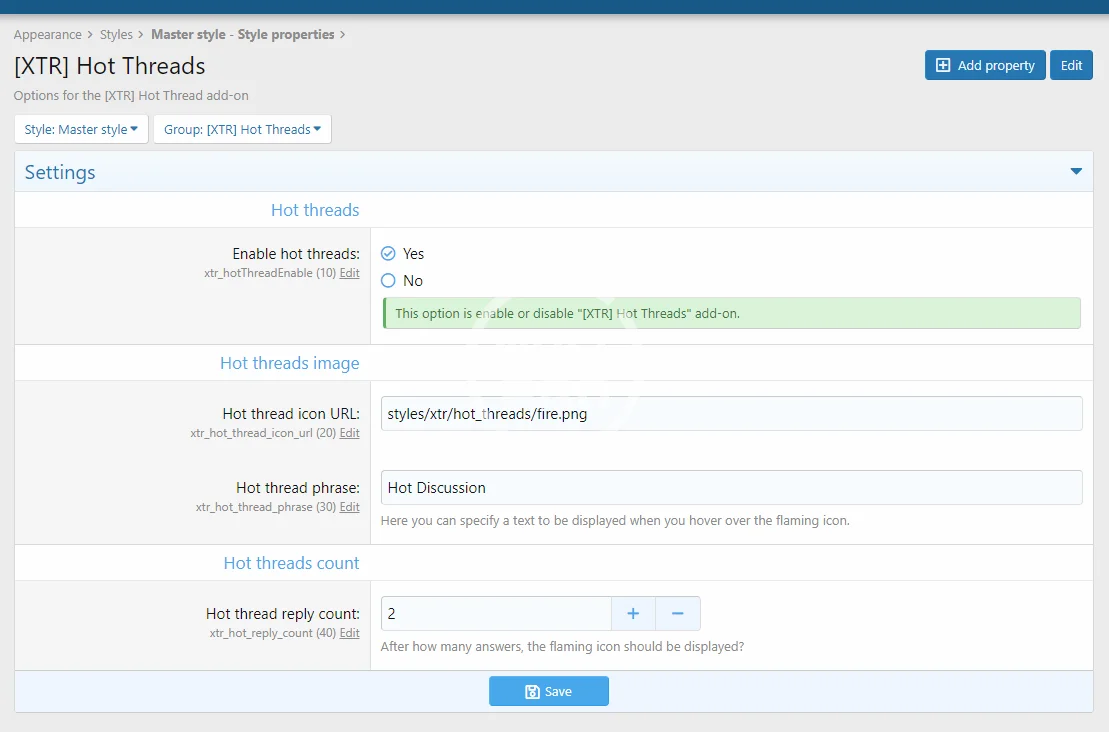The image size is (1109, 732).
Task: Go to Appearance breadcrumb
Action: (x=47, y=34)
